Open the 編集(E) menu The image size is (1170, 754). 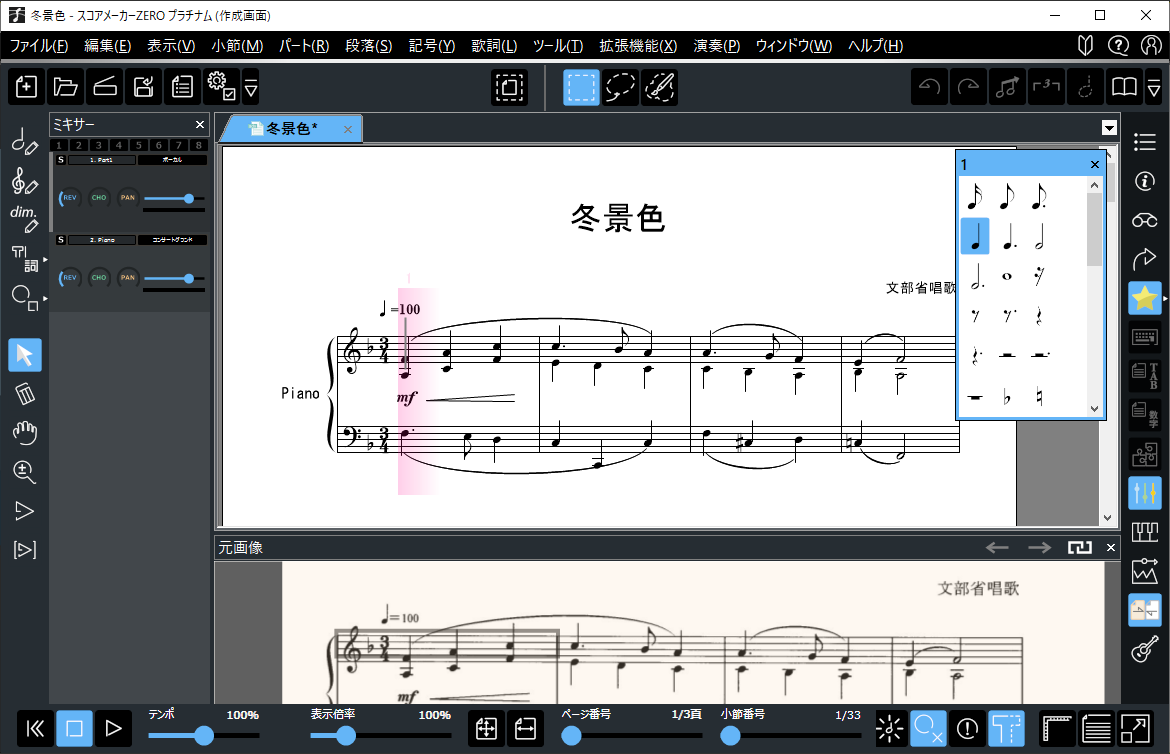(x=107, y=46)
